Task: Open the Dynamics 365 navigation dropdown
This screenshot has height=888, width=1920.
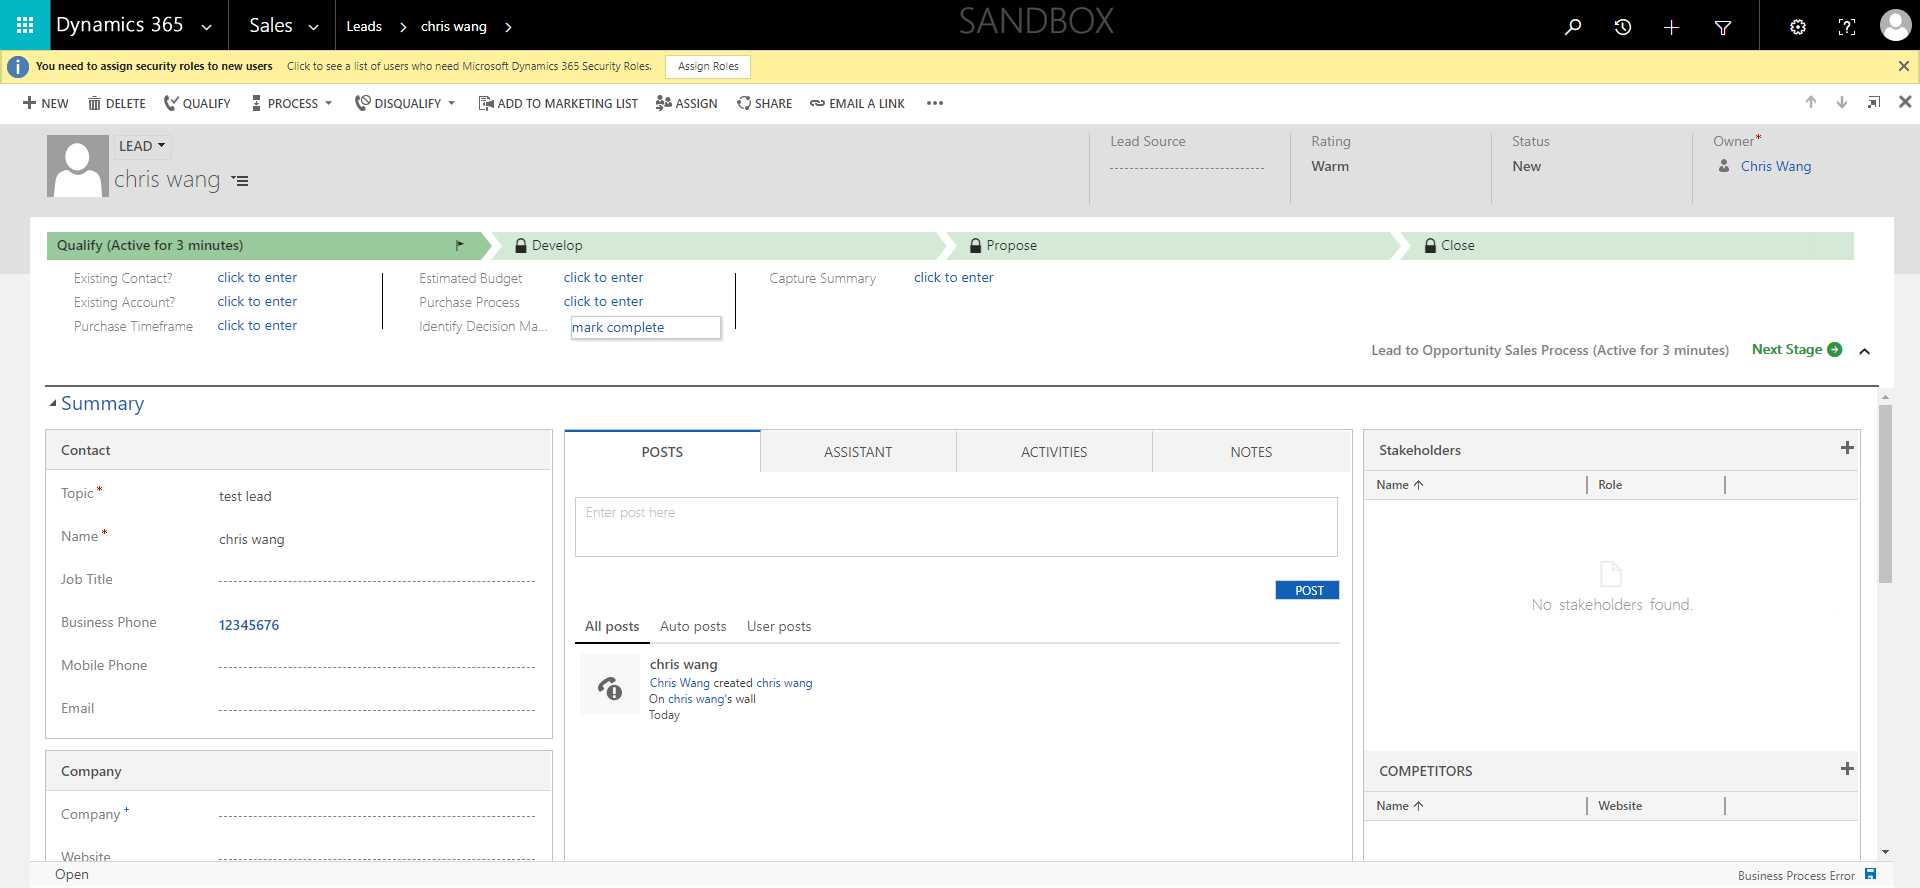Action: pos(207,27)
